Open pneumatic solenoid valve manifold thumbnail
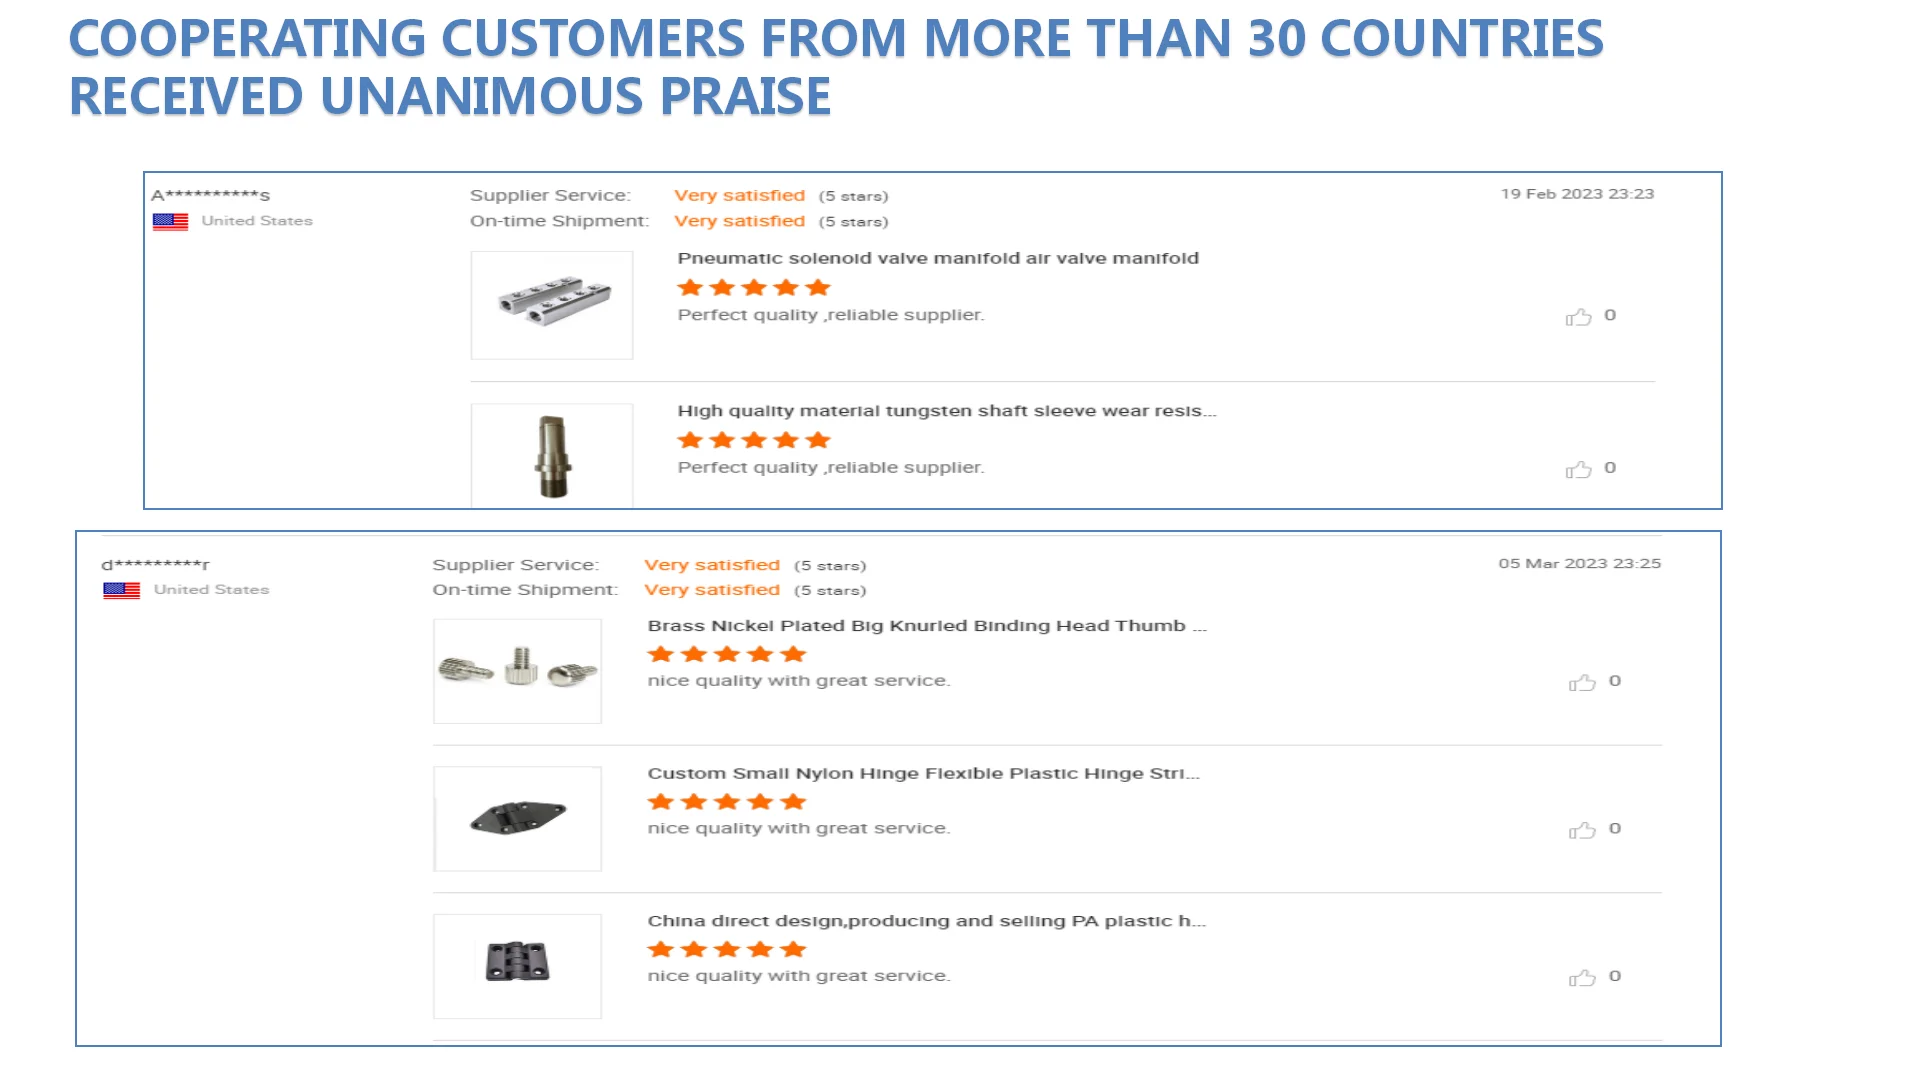1920x1080 pixels. (x=552, y=305)
